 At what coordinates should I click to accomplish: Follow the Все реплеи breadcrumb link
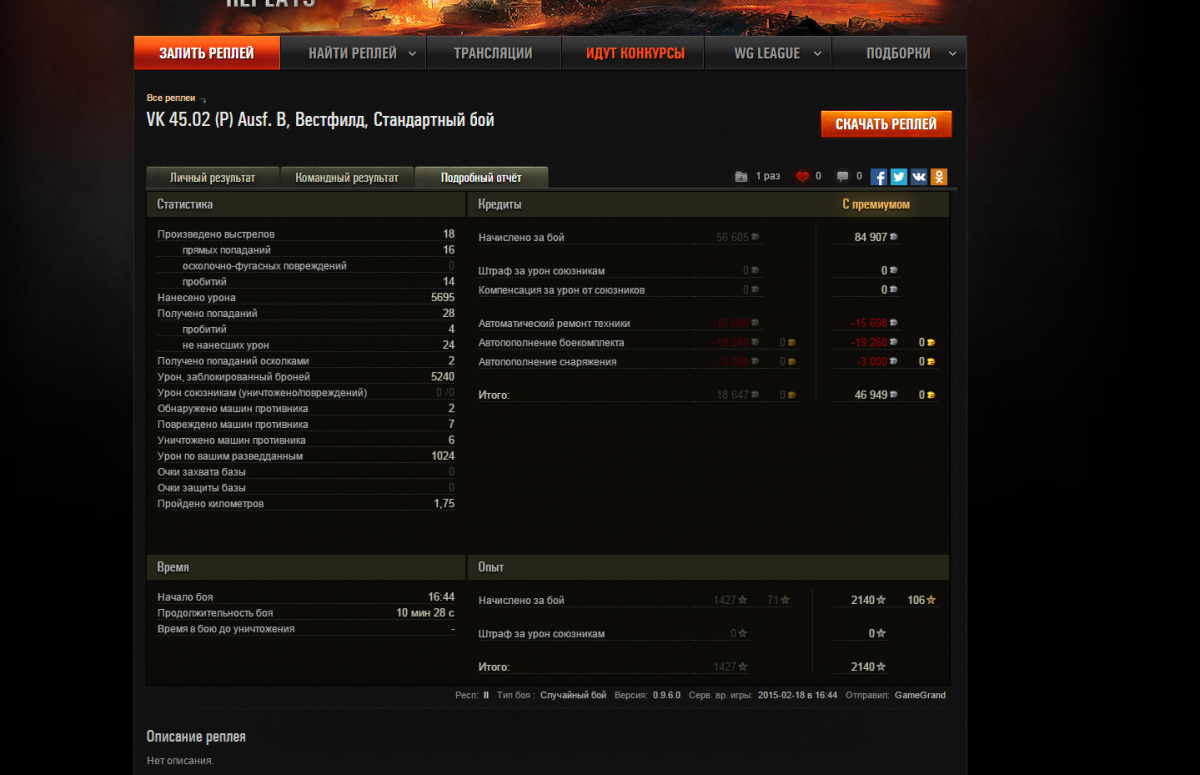coord(171,98)
